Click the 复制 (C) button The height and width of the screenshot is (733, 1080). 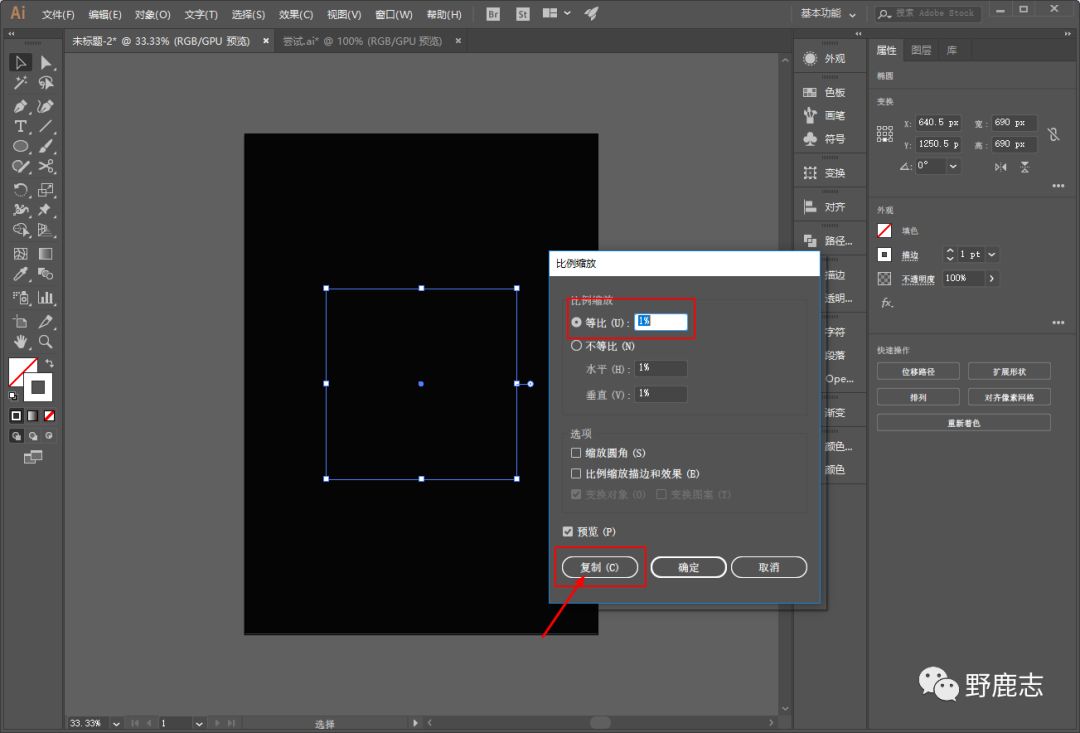tap(600, 567)
